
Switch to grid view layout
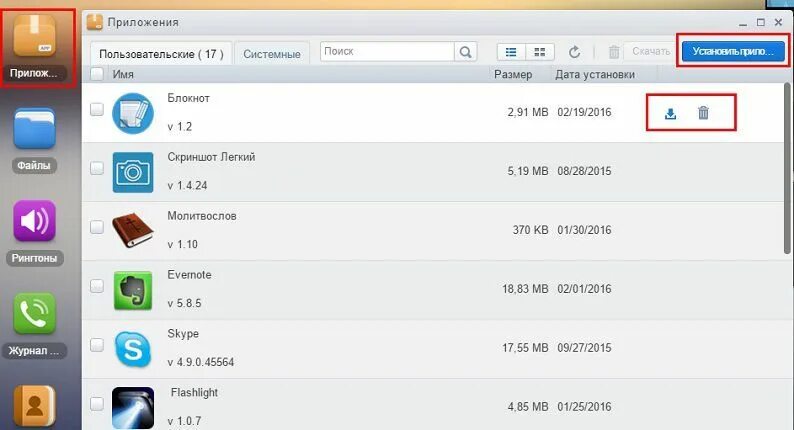point(540,52)
